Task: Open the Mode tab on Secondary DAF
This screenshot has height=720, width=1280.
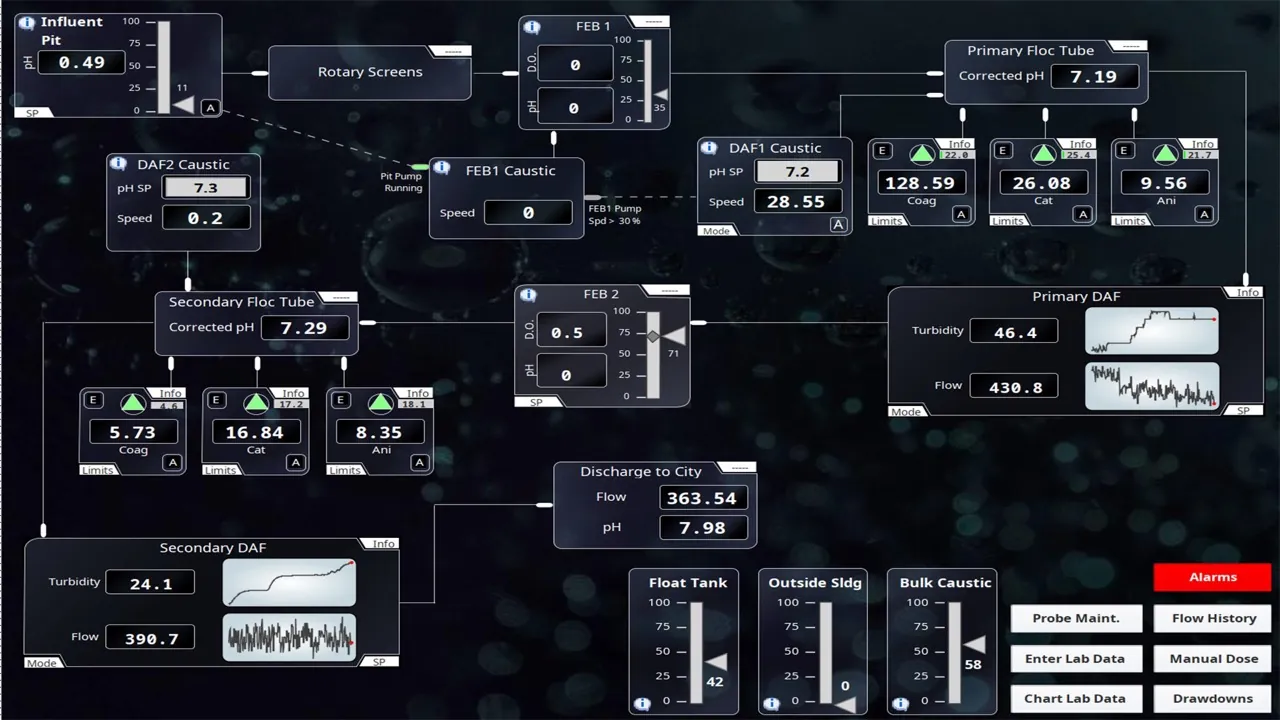Action: 42,663
